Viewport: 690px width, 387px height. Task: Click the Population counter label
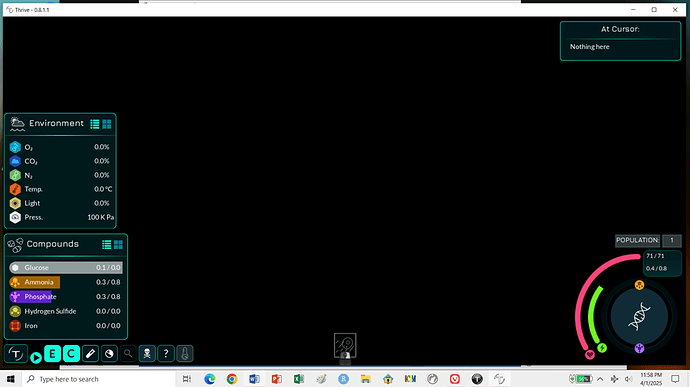pos(637,240)
